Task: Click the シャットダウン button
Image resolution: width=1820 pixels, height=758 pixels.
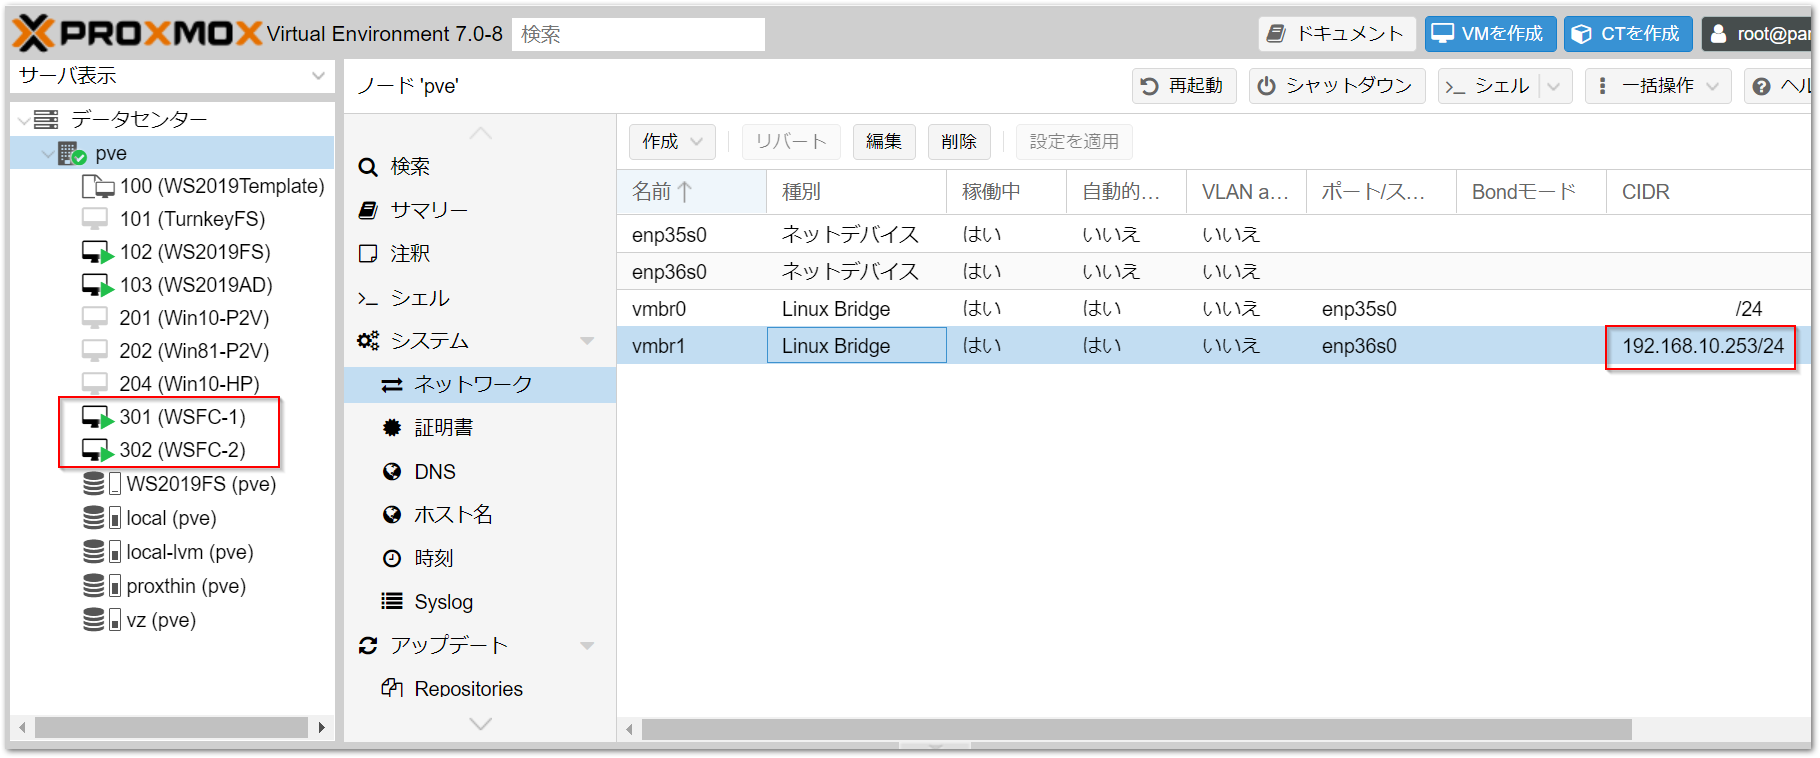Action: (x=1337, y=87)
